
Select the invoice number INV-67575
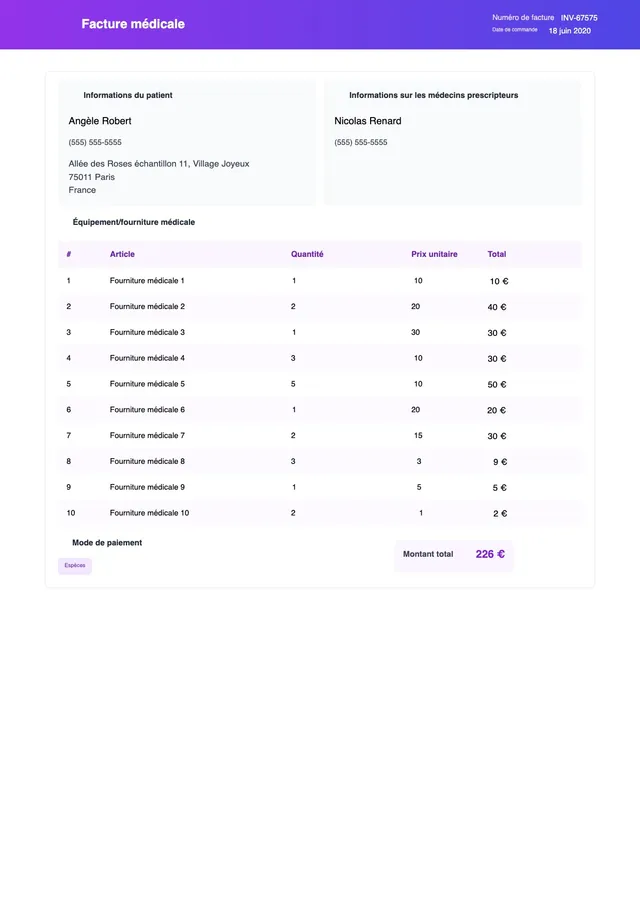pyautogui.click(x=579, y=18)
